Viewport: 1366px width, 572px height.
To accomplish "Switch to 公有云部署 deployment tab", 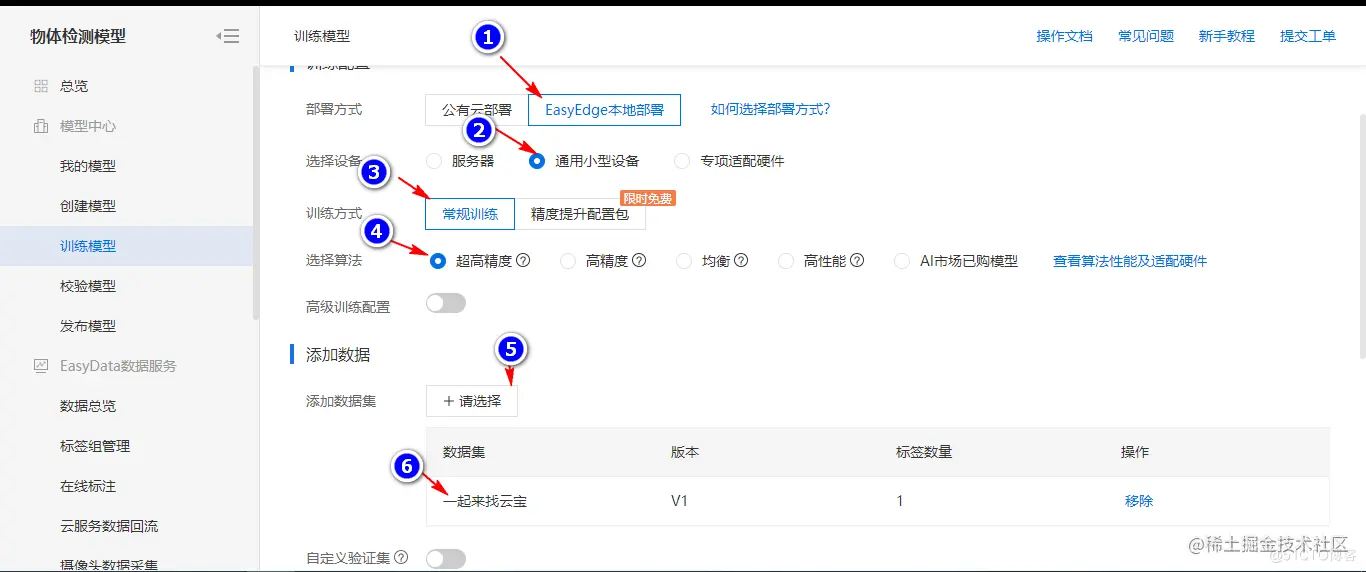I will 477,110.
